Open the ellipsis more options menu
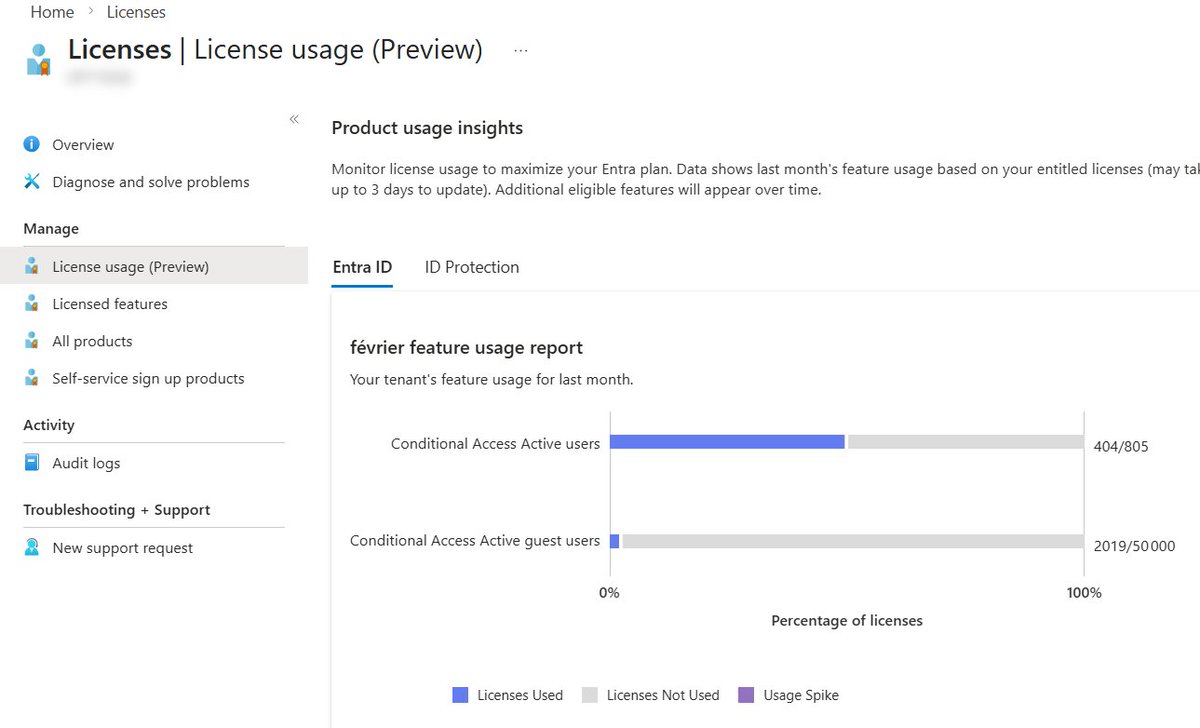1200x728 pixels. pos(520,51)
